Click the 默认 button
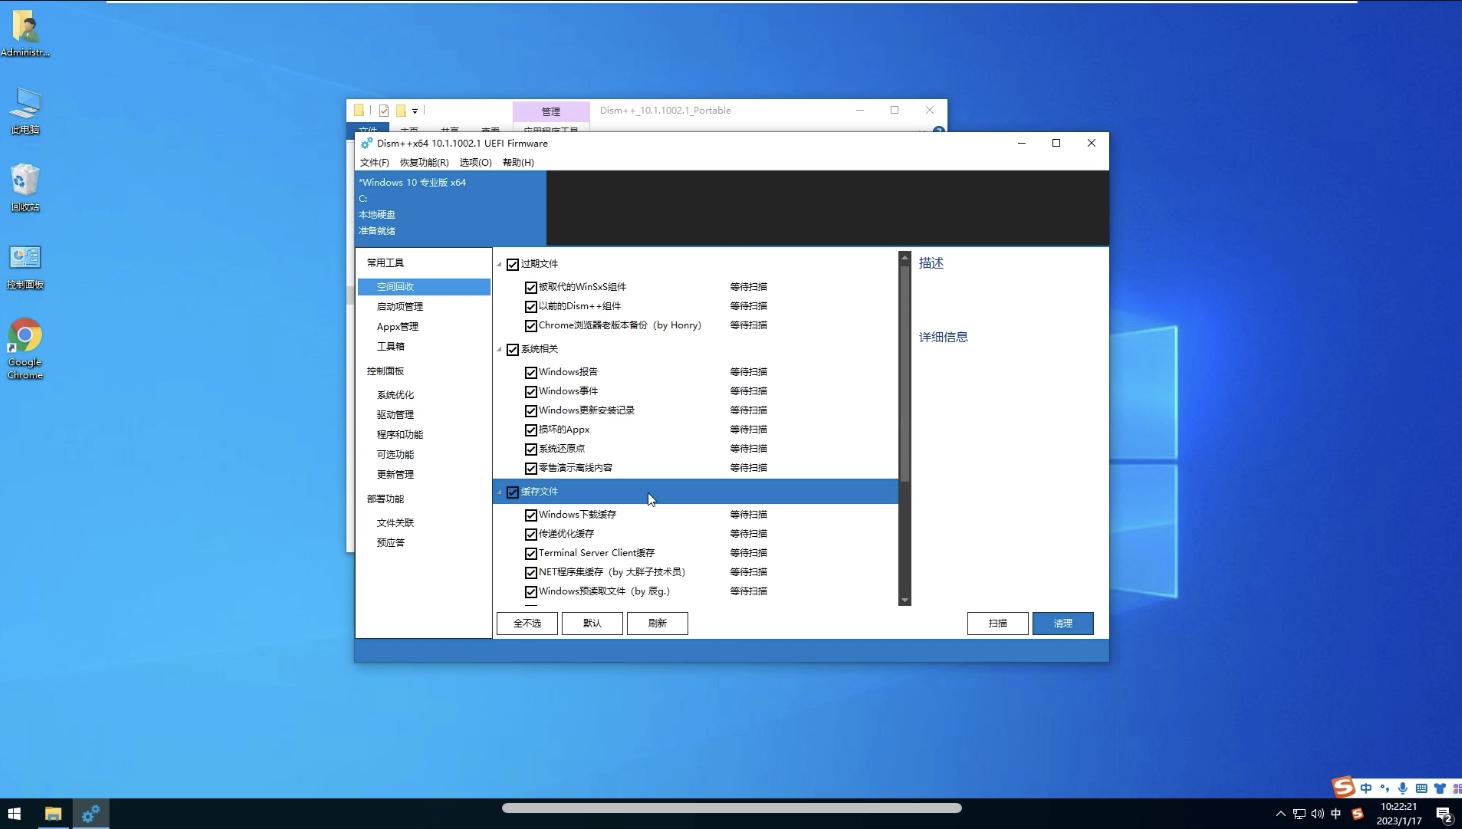The image size is (1462, 829). click(592, 623)
